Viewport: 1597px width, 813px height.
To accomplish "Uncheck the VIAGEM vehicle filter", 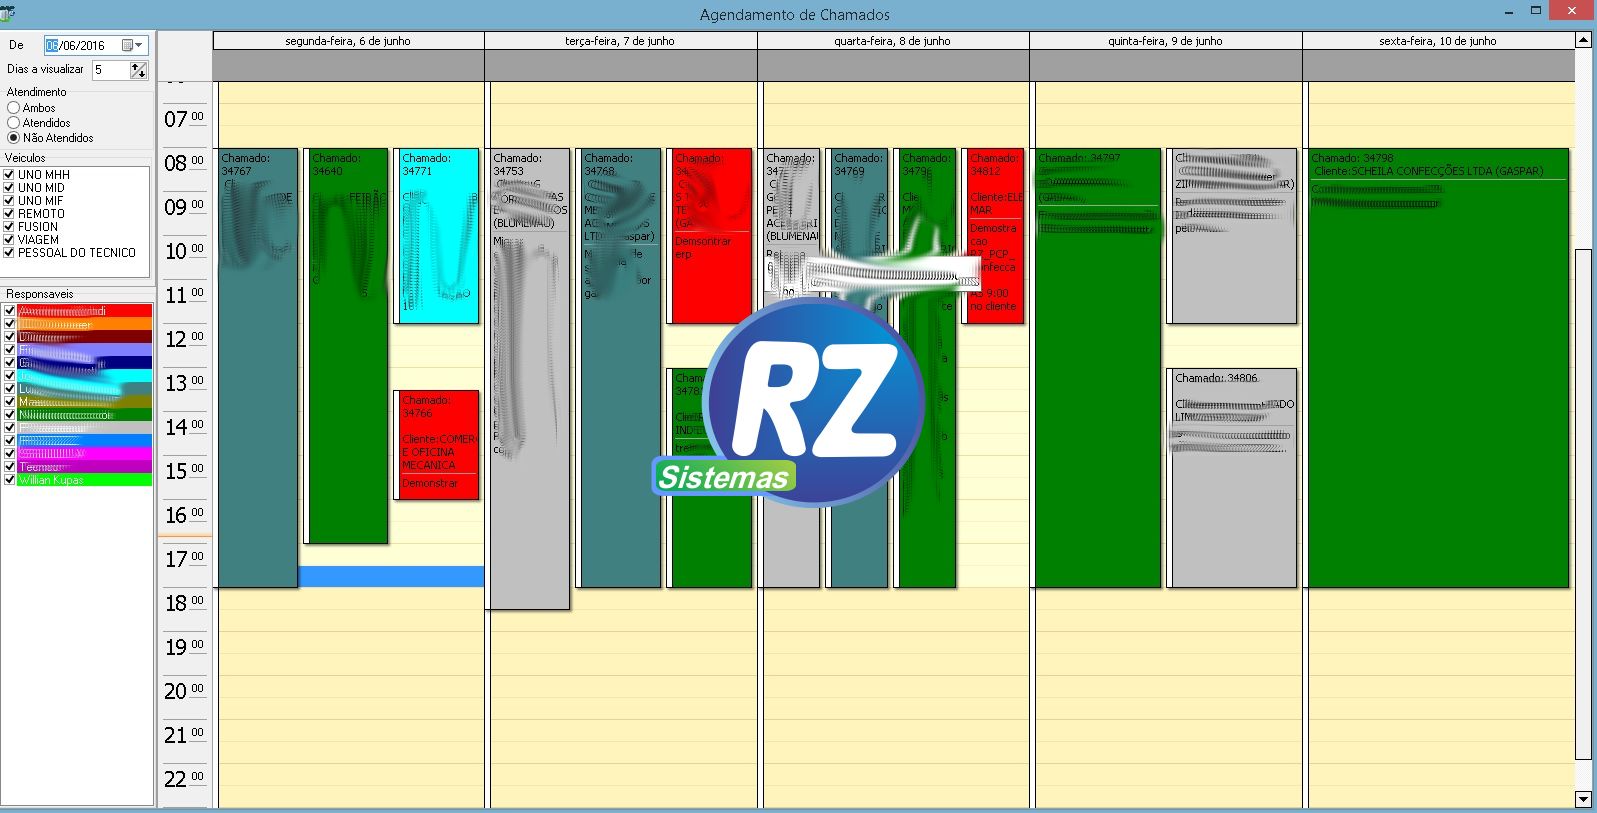I will (9, 239).
